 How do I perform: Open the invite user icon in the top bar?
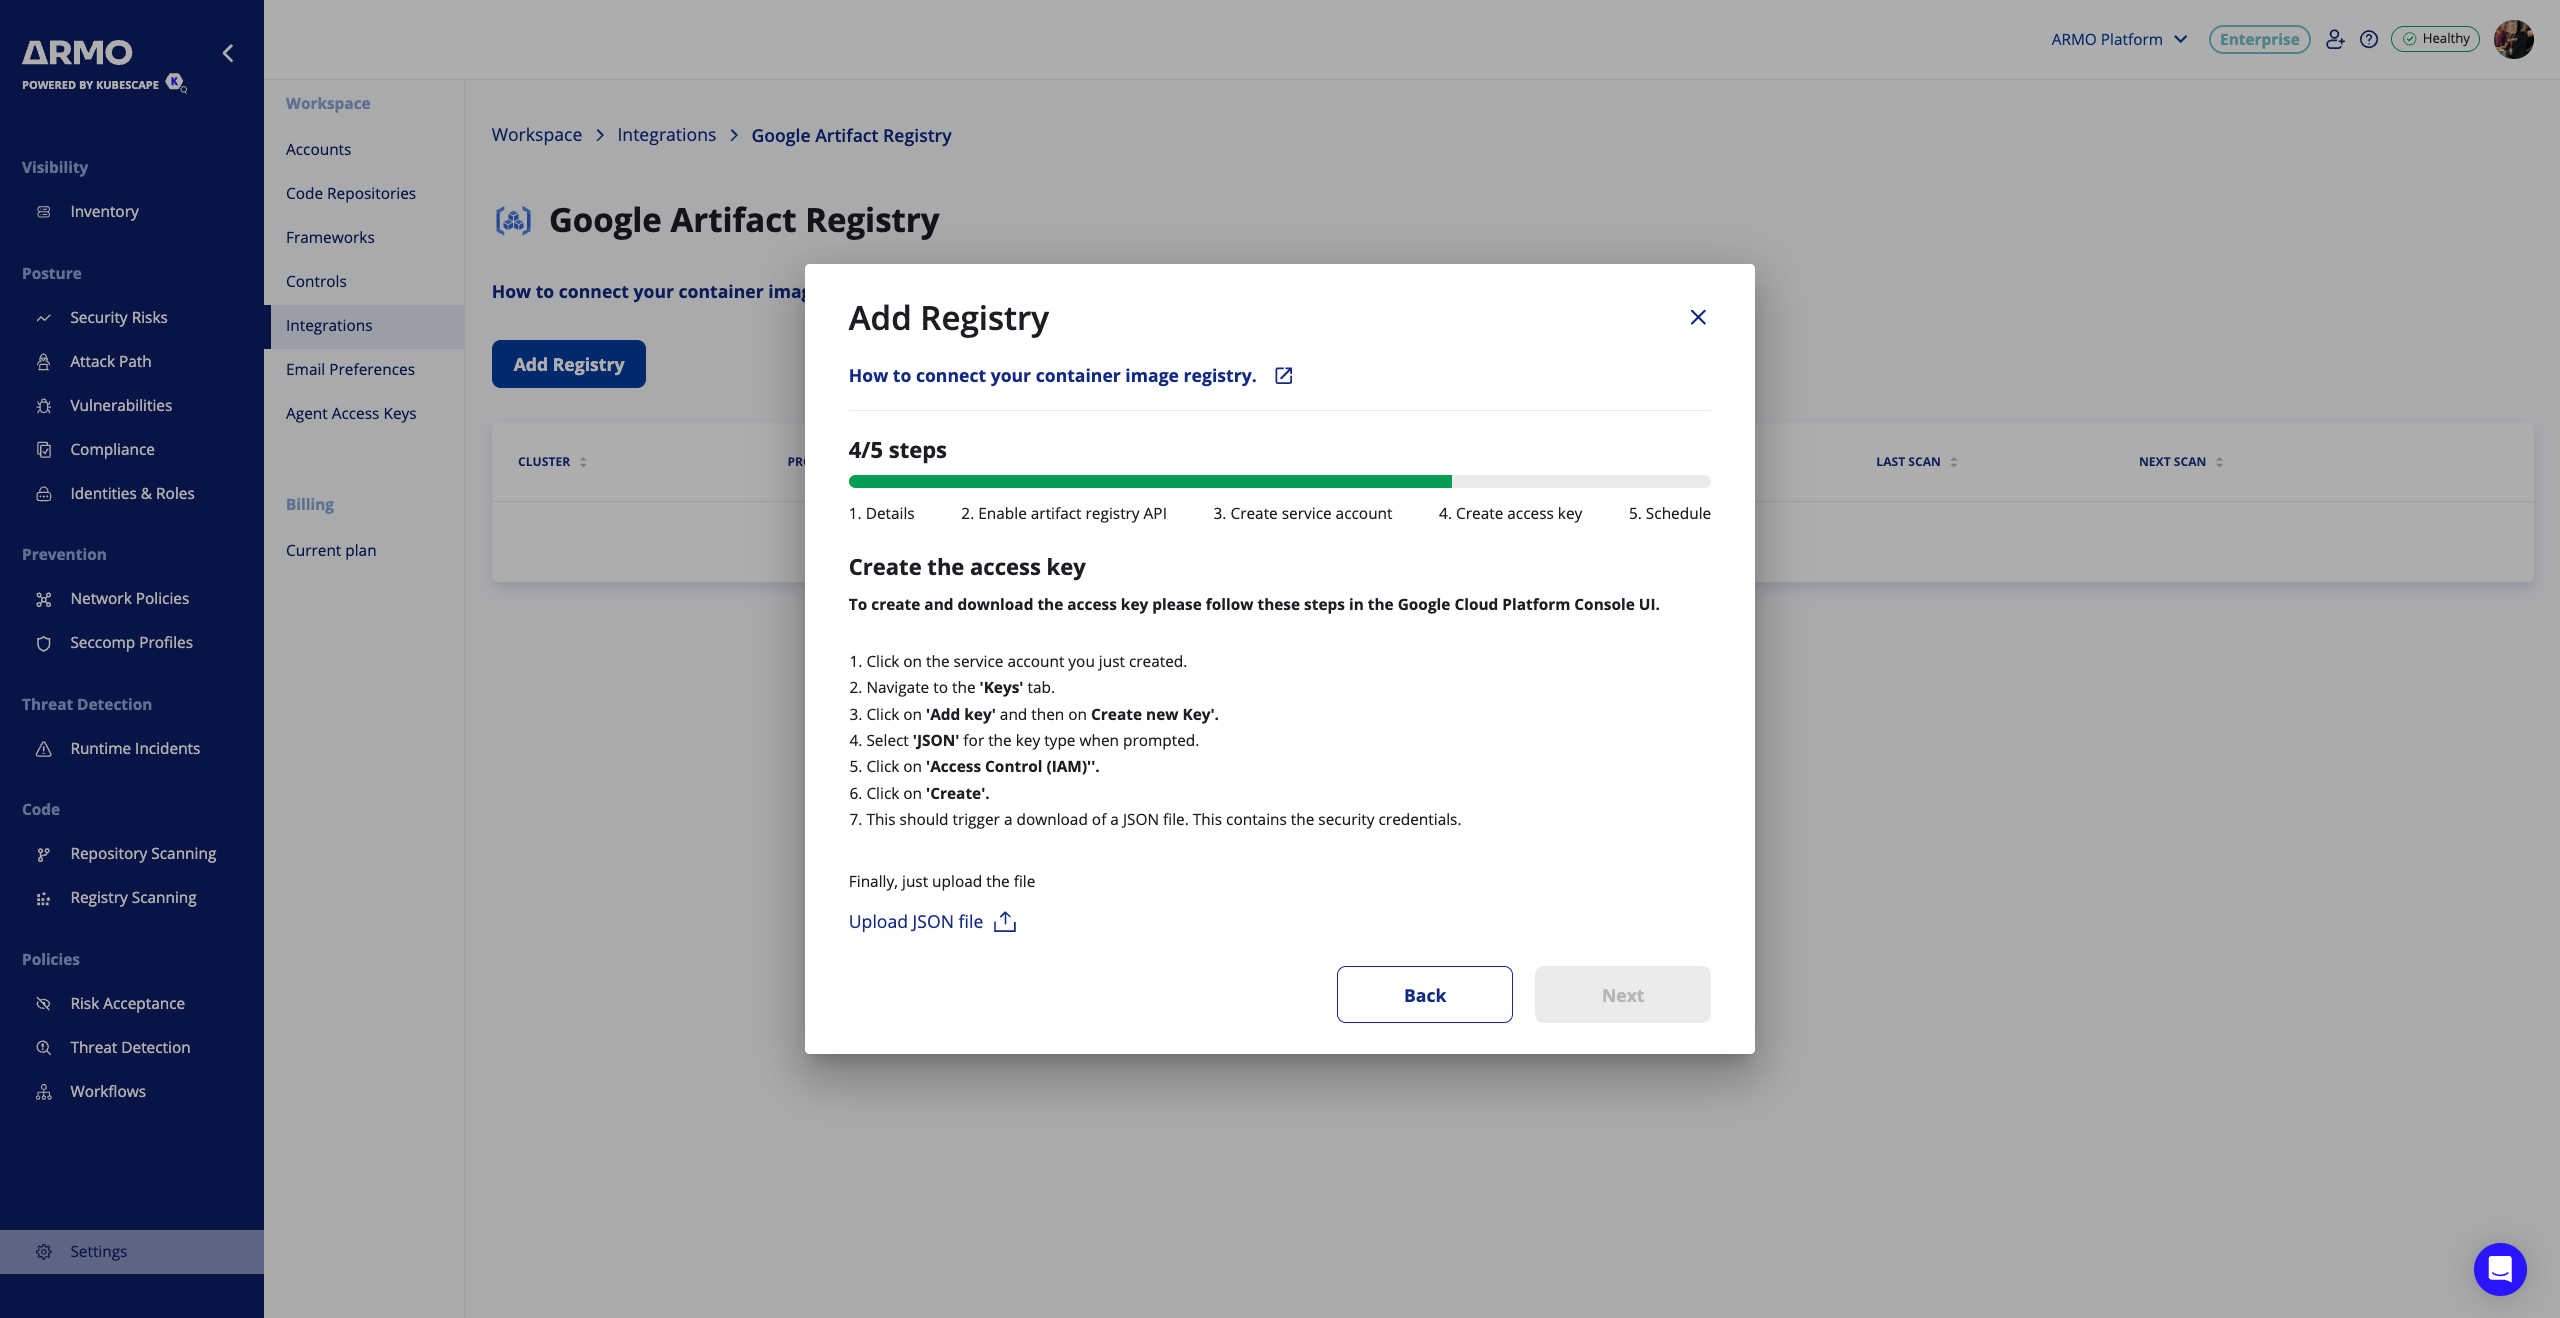tap(2334, 39)
